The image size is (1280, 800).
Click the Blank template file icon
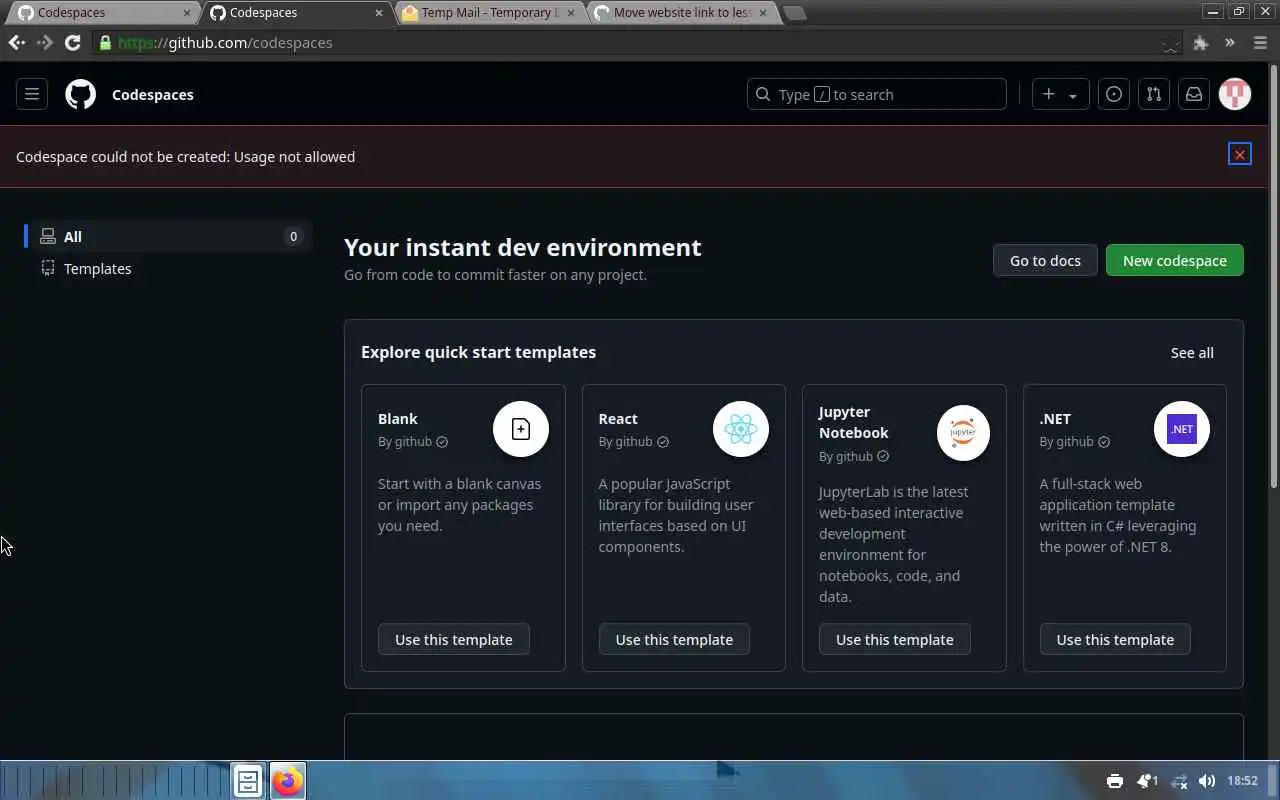point(521,429)
